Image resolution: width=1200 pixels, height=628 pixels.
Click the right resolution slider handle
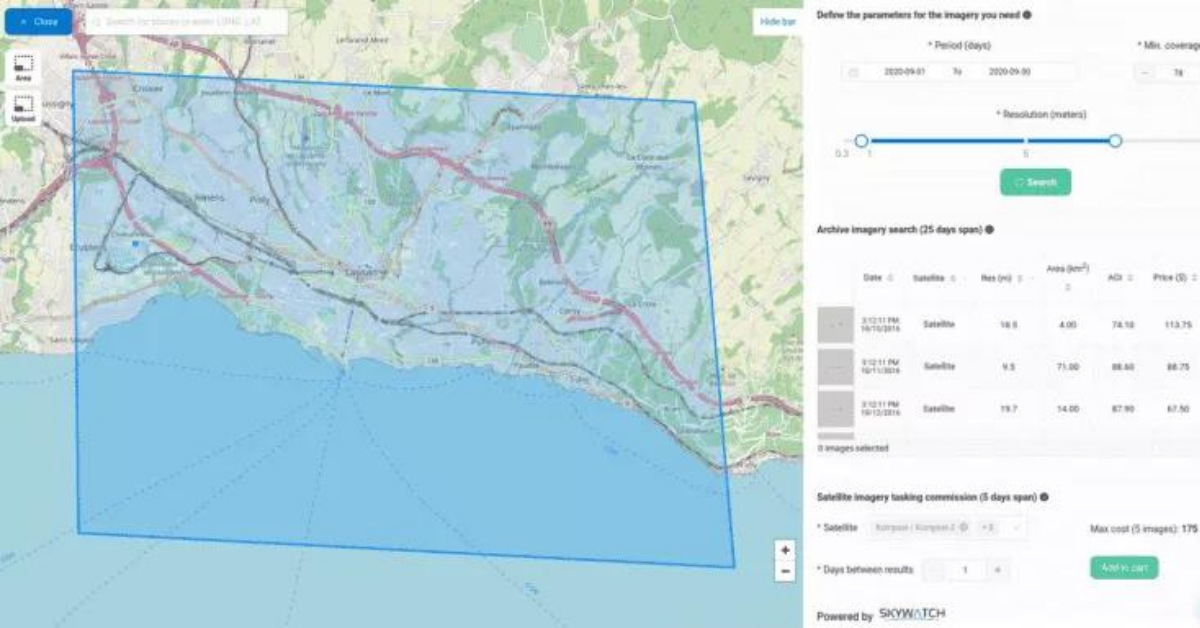1115,141
